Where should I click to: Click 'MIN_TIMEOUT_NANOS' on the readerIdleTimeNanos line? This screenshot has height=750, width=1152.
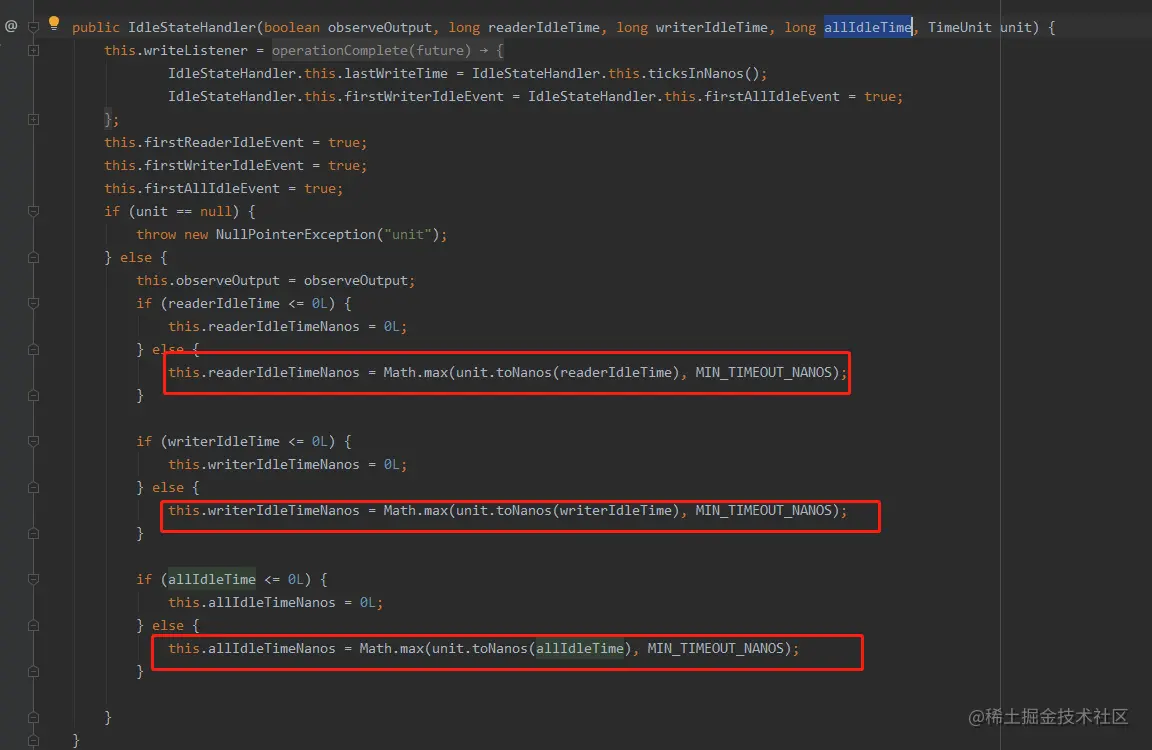pos(763,372)
